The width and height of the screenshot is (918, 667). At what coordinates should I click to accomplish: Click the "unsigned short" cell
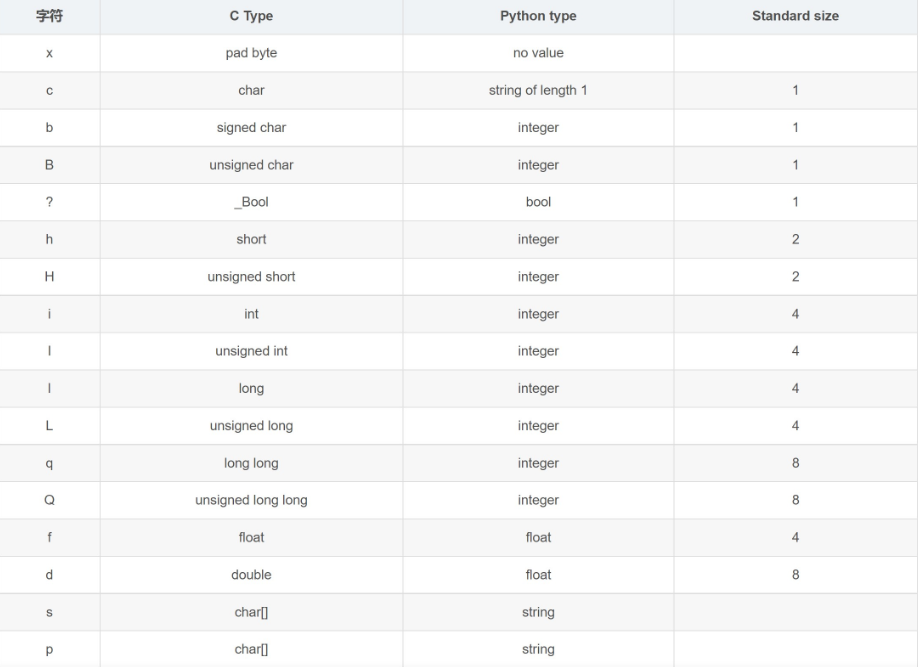(251, 277)
